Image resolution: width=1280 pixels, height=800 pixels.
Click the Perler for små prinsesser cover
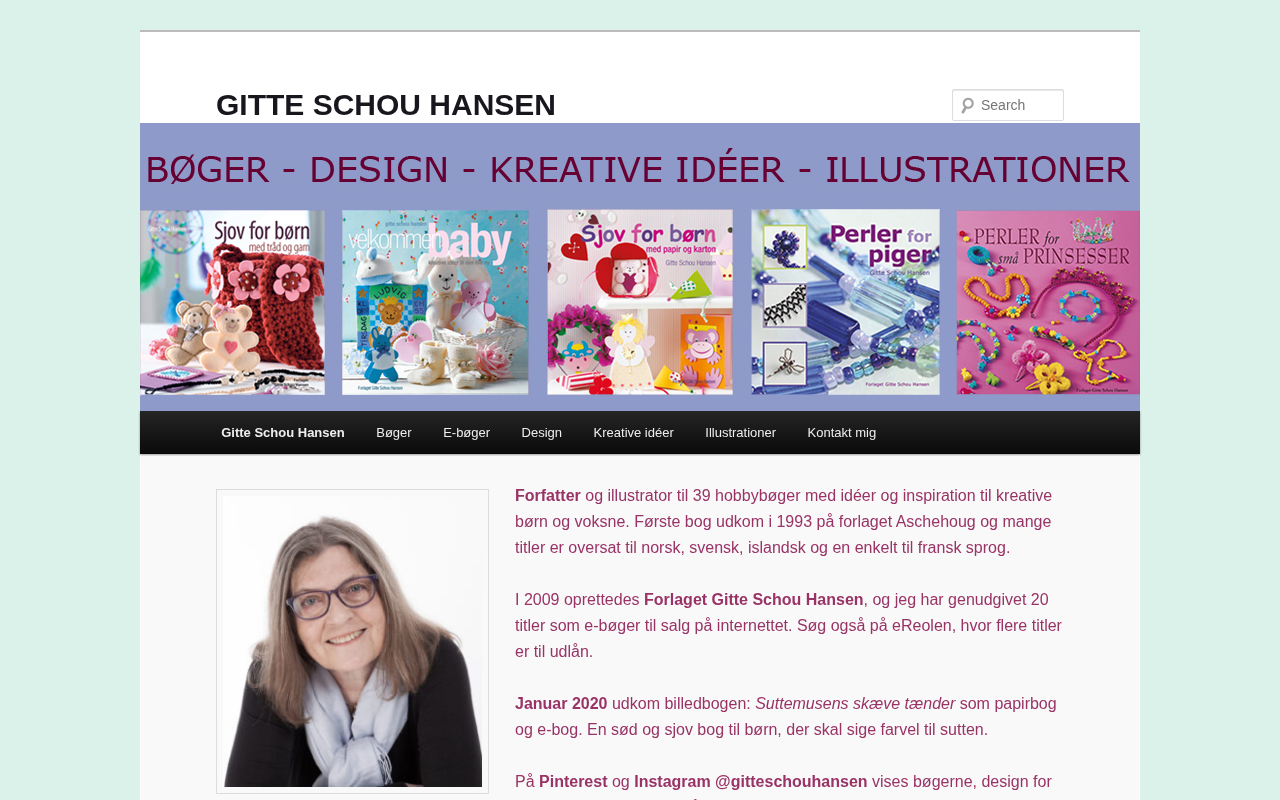click(1048, 302)
